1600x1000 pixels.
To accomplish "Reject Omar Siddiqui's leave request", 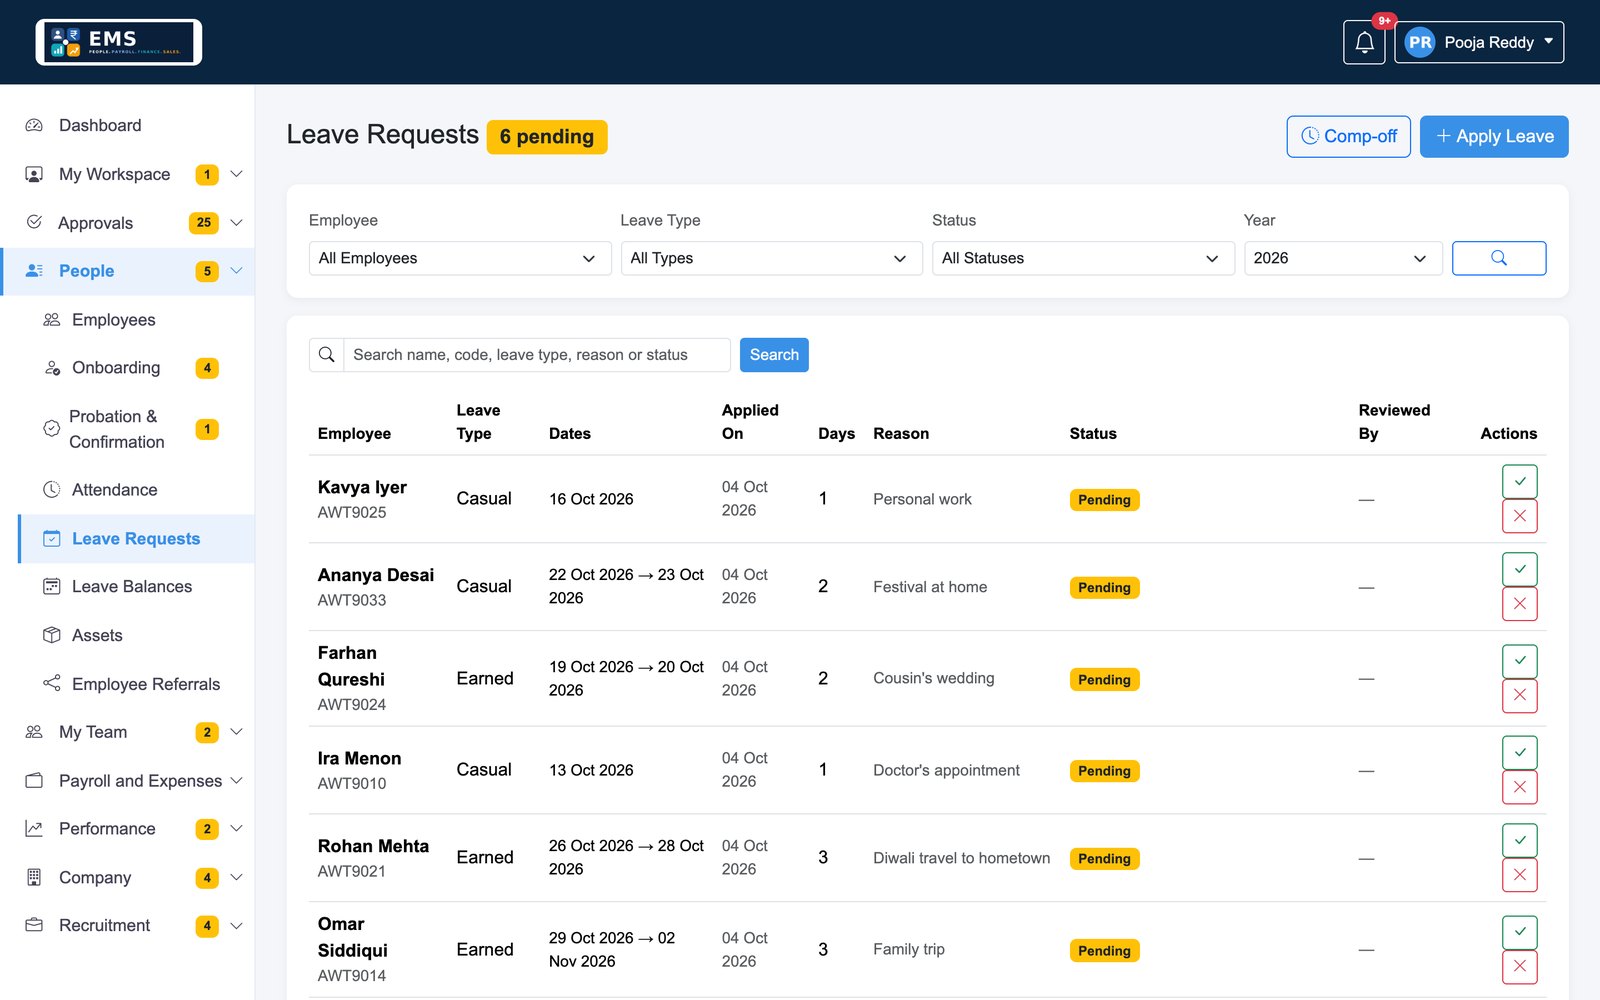I will (1519, 967).
